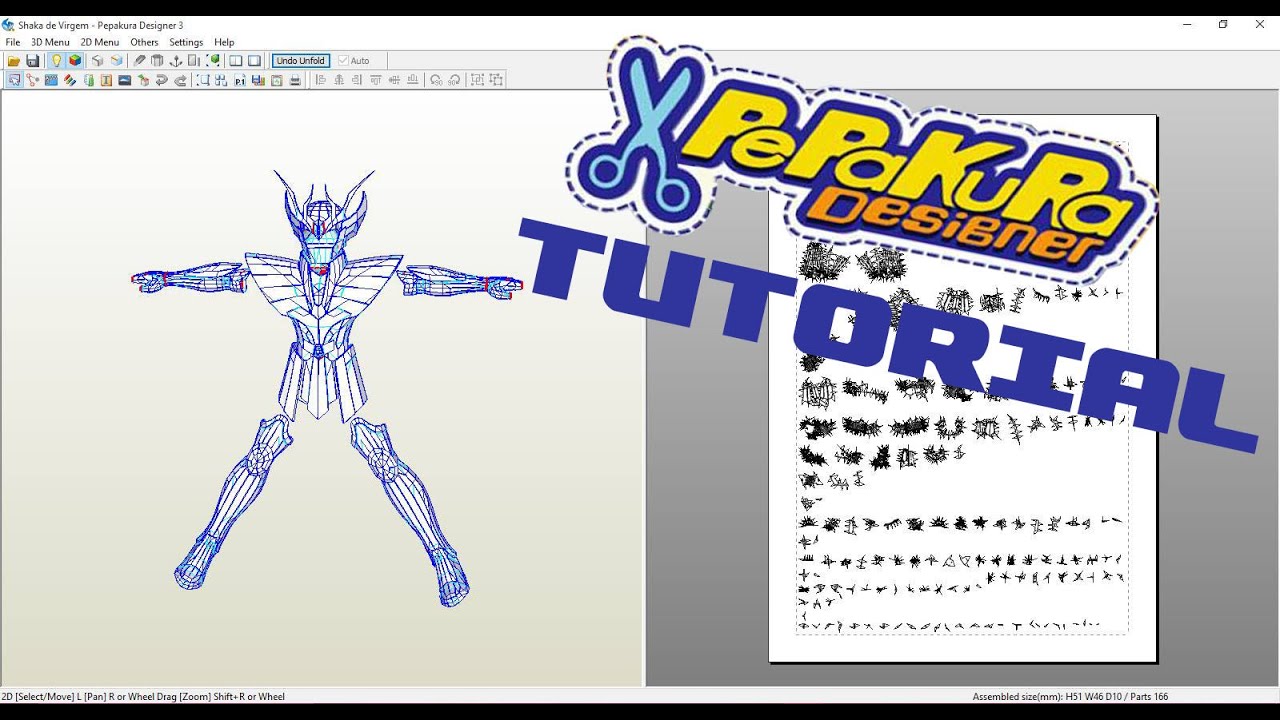This screenshot has width=1280, height=720.
Task: Click the redo arrow in second toolbar
Action: click(180, 80)
